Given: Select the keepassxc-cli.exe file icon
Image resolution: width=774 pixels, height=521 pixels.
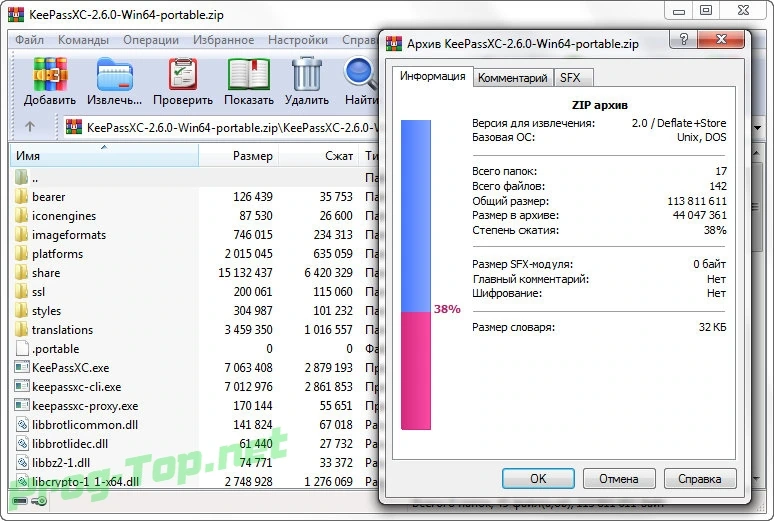Looking at the screenshot, I should pos(22,387).
